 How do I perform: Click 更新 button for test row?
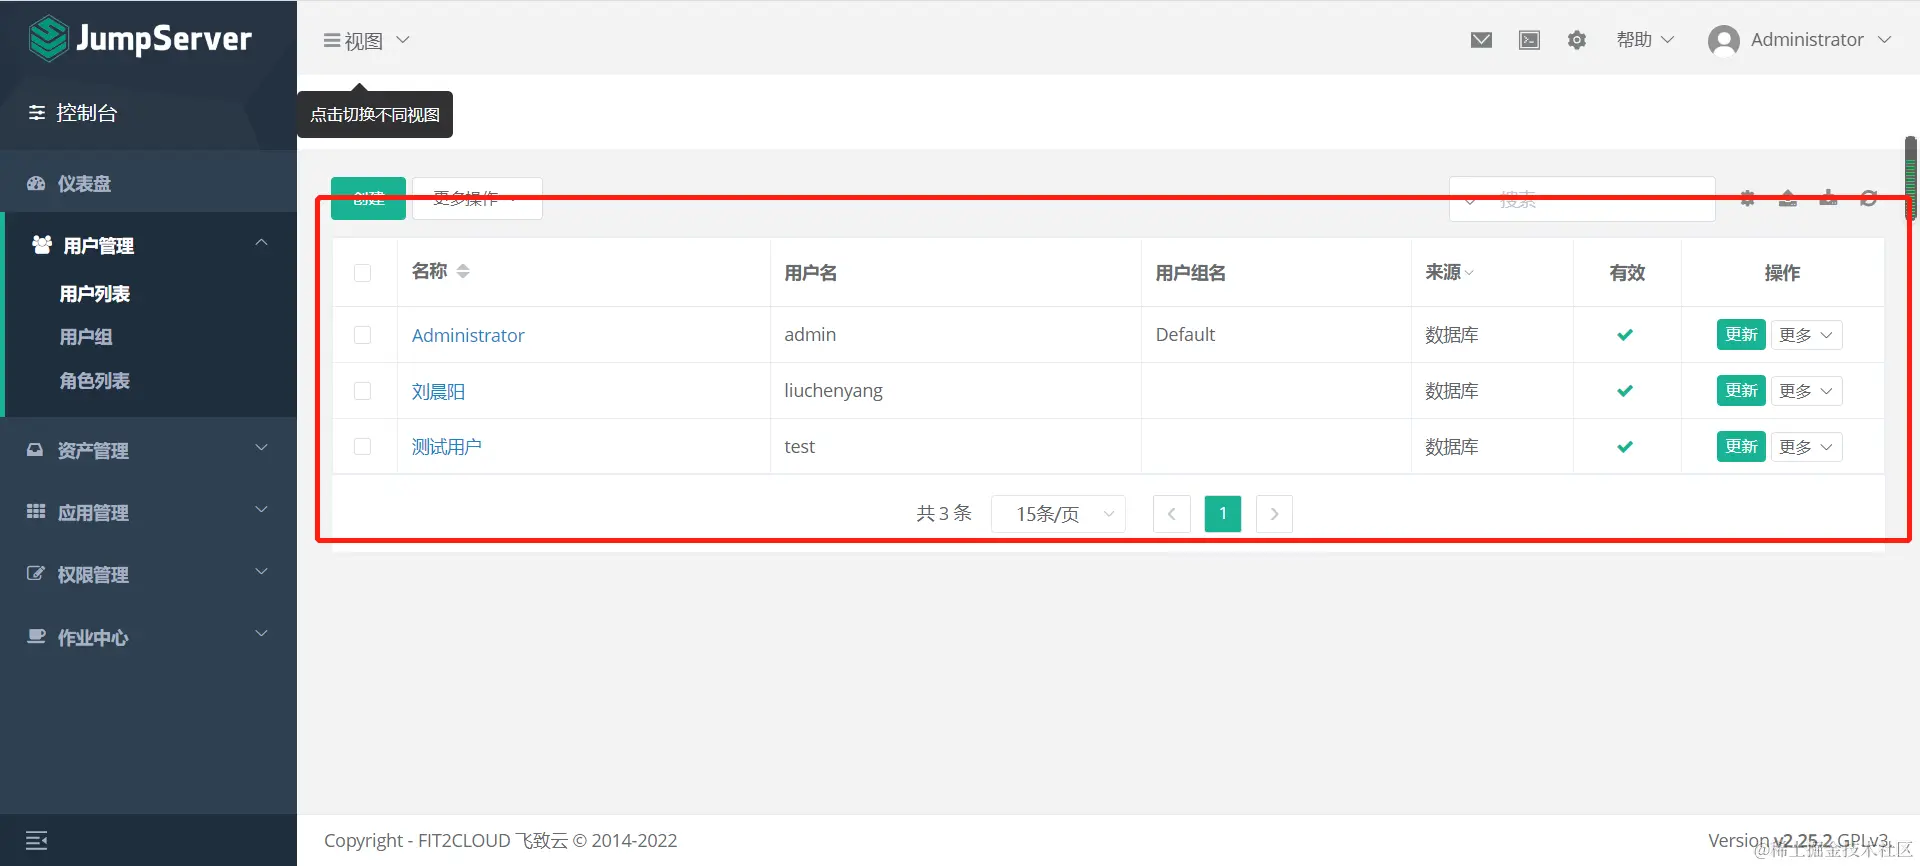[1741, 447]
